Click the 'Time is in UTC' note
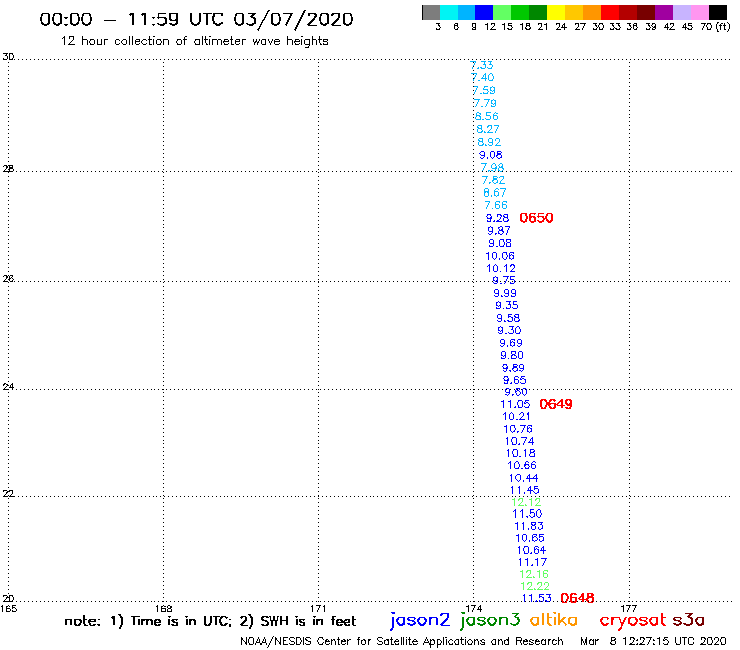 coord(181,621)
